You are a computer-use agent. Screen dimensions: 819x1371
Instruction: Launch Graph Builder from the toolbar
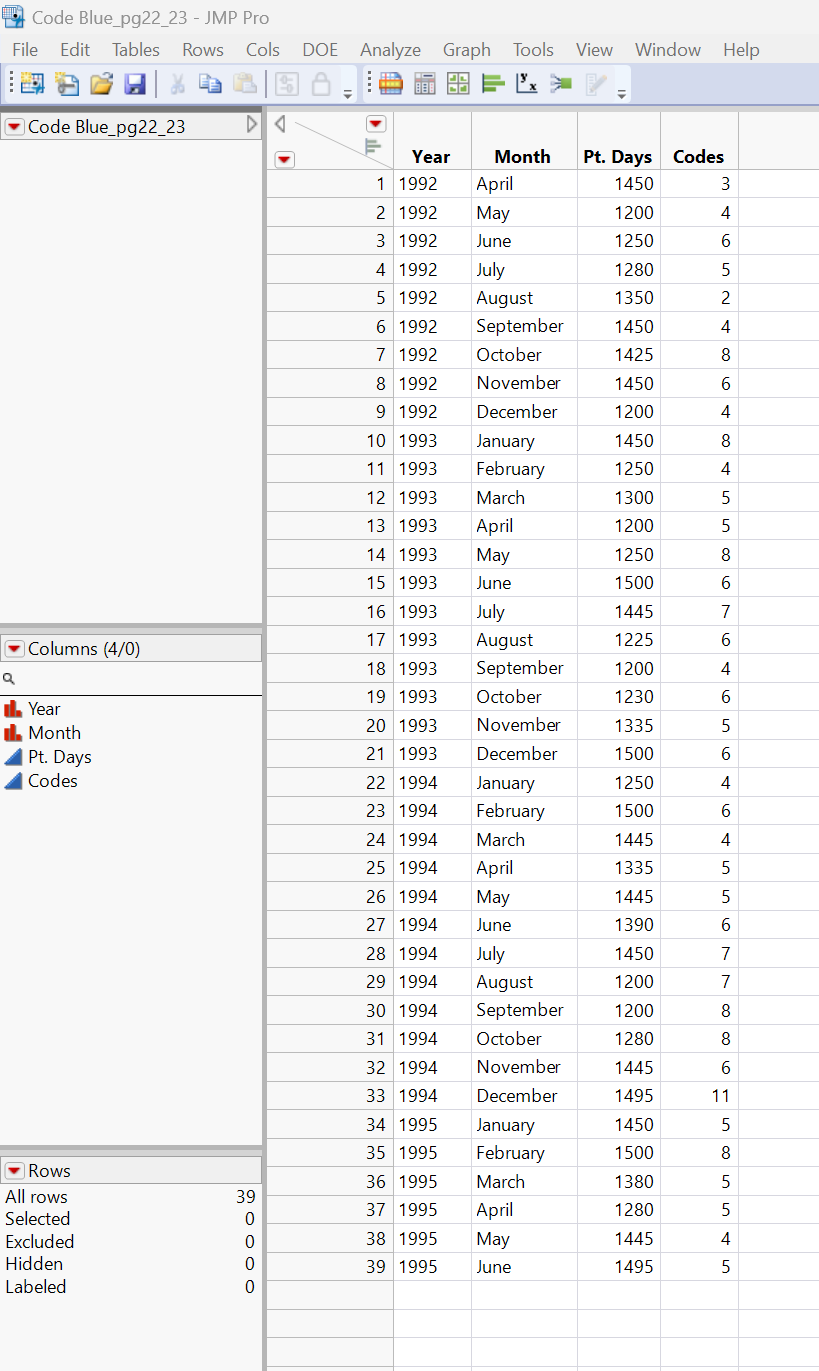pyautogui.click(x=458, y=83)
